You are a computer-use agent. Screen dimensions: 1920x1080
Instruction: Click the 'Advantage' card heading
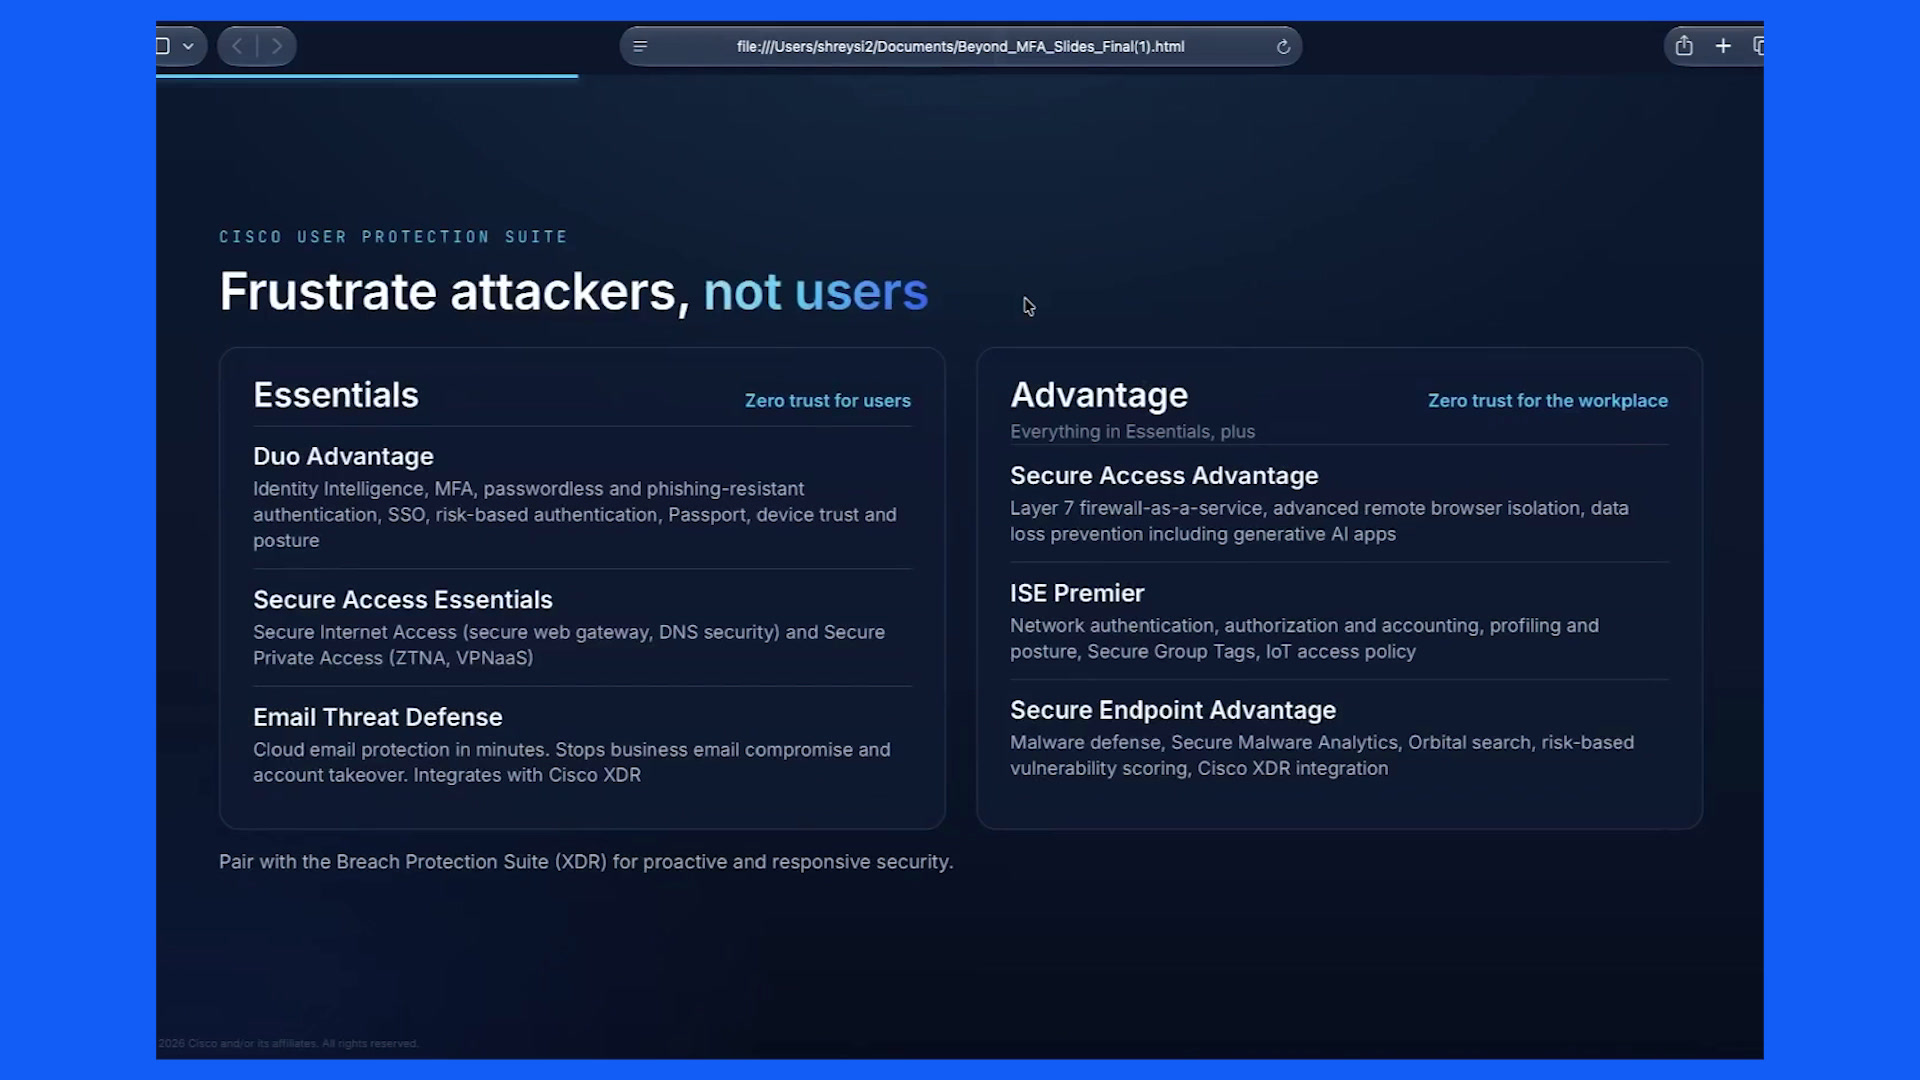point(1099,395)
